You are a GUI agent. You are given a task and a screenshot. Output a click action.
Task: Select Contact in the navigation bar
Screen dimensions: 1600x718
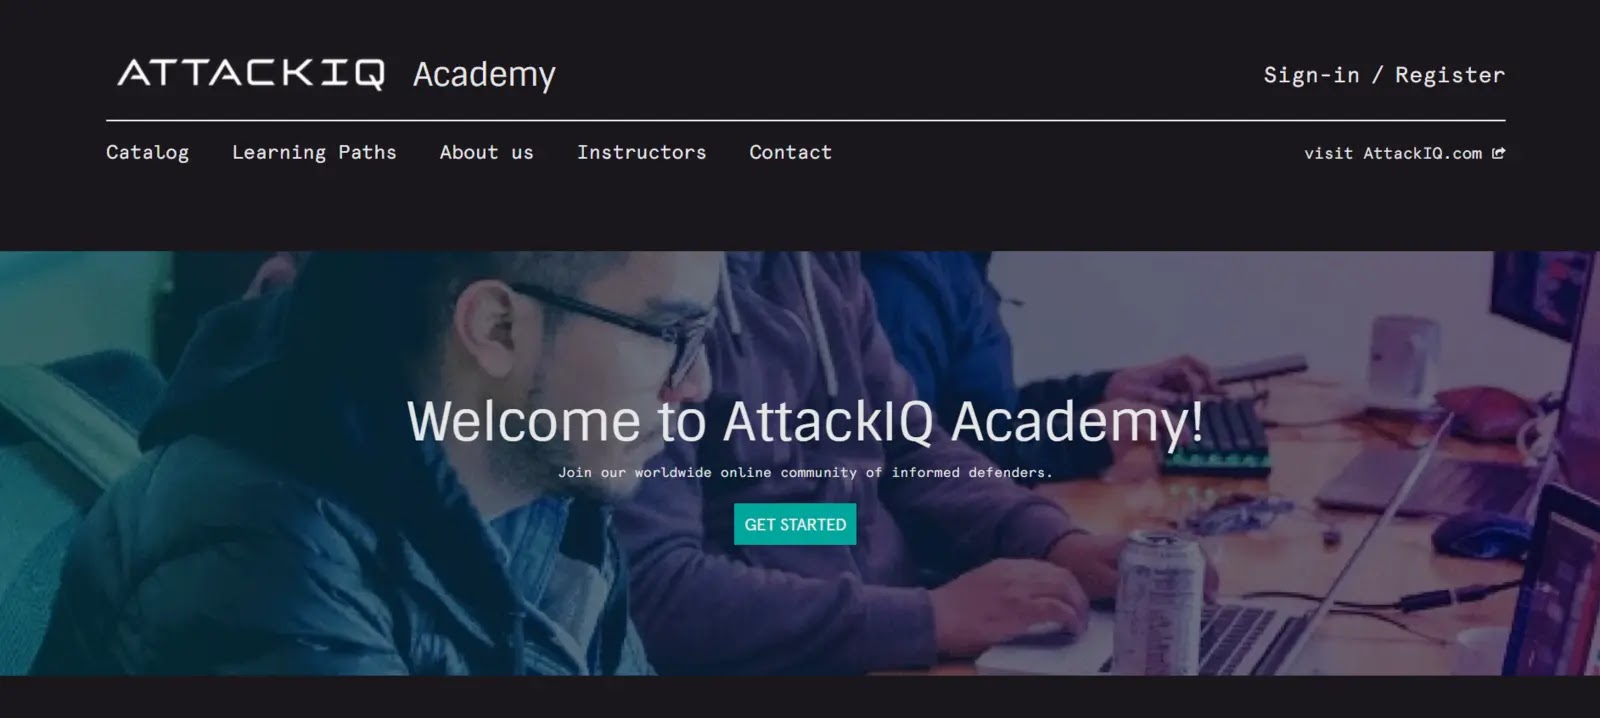790,152
